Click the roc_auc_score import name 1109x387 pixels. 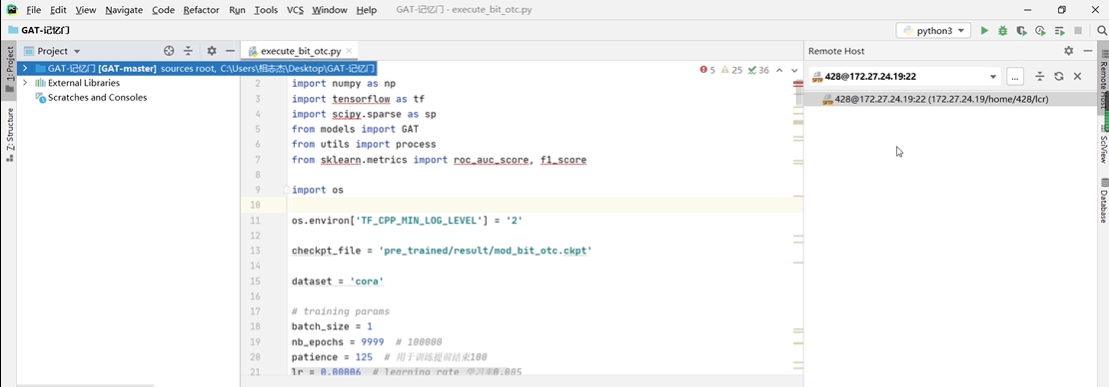pos(491,160)
